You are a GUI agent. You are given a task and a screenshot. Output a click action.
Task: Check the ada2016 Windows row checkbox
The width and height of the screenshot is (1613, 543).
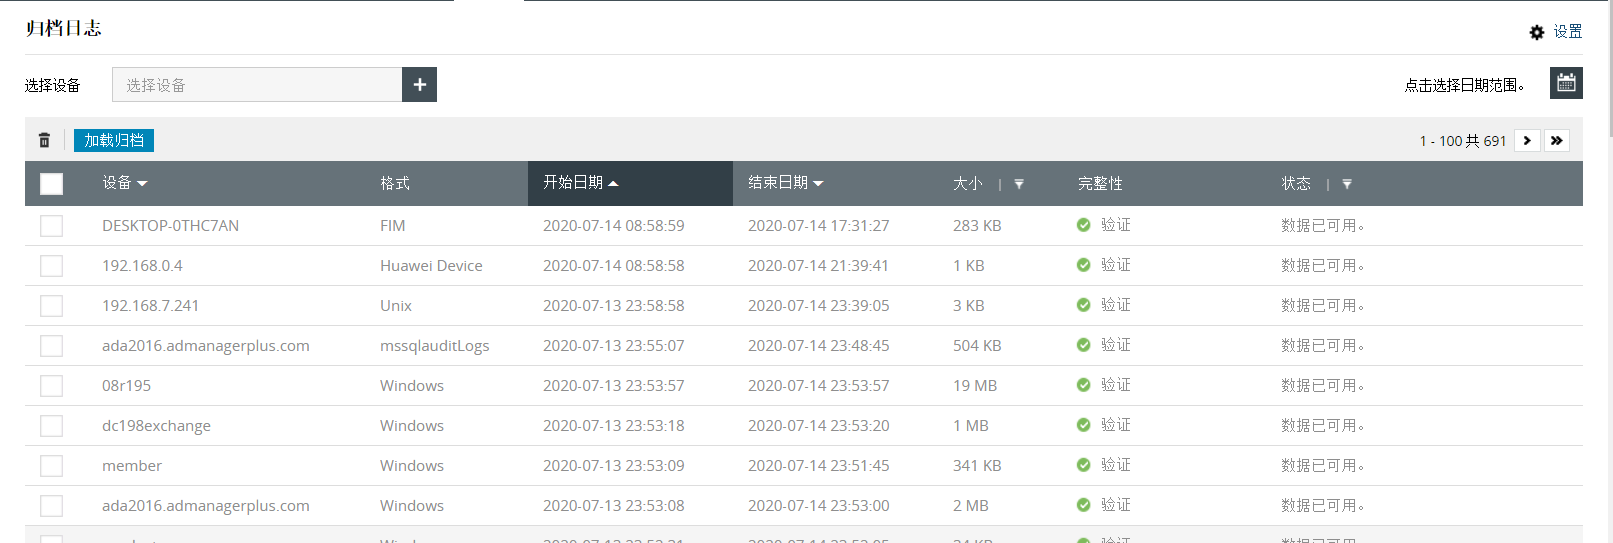(51, 506)
